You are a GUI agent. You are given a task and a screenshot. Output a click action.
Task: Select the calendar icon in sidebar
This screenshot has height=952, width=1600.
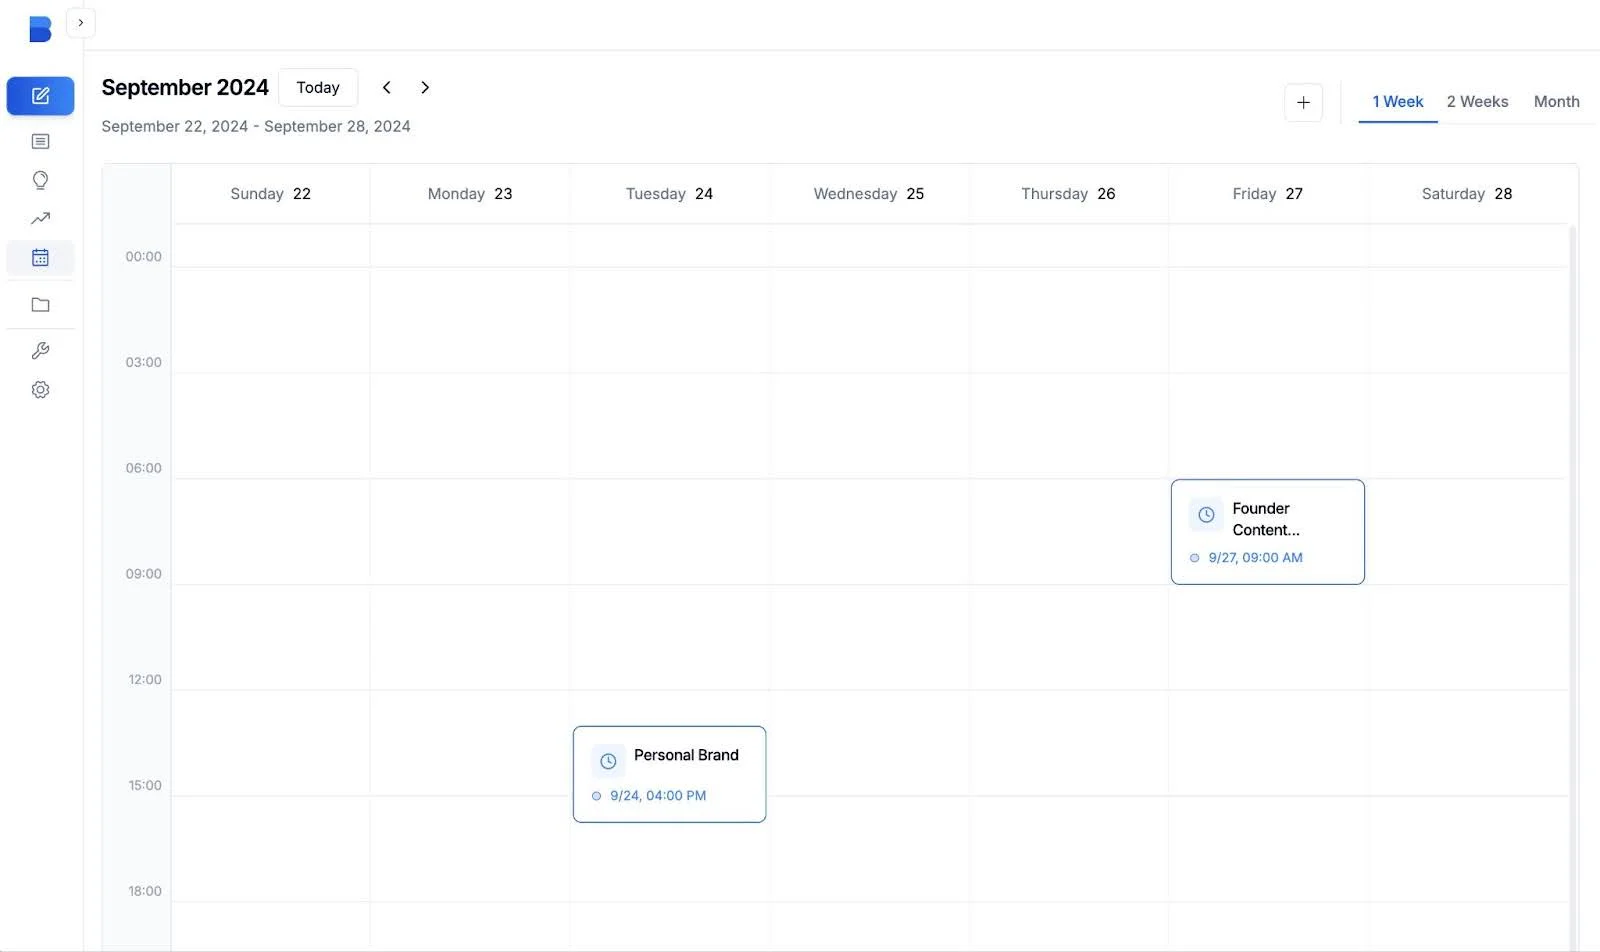tap(40, 258)
